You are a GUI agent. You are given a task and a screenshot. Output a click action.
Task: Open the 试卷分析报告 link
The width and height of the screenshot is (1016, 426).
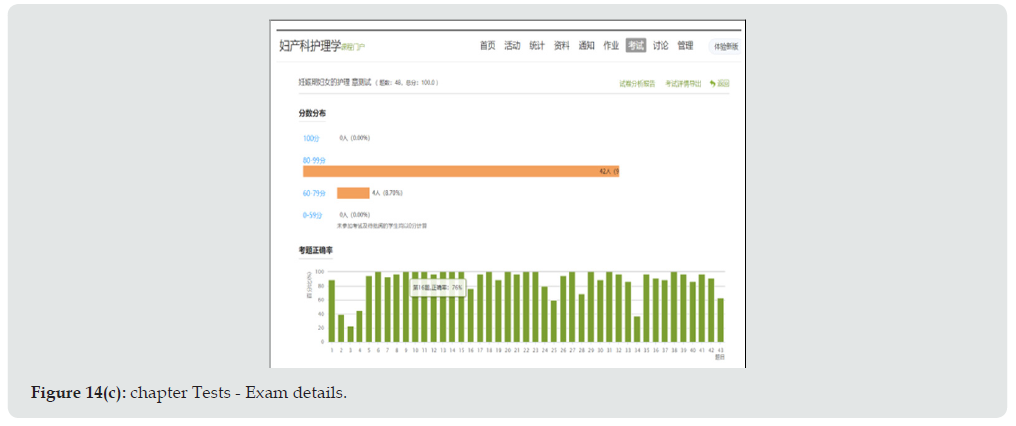[637, 84]
